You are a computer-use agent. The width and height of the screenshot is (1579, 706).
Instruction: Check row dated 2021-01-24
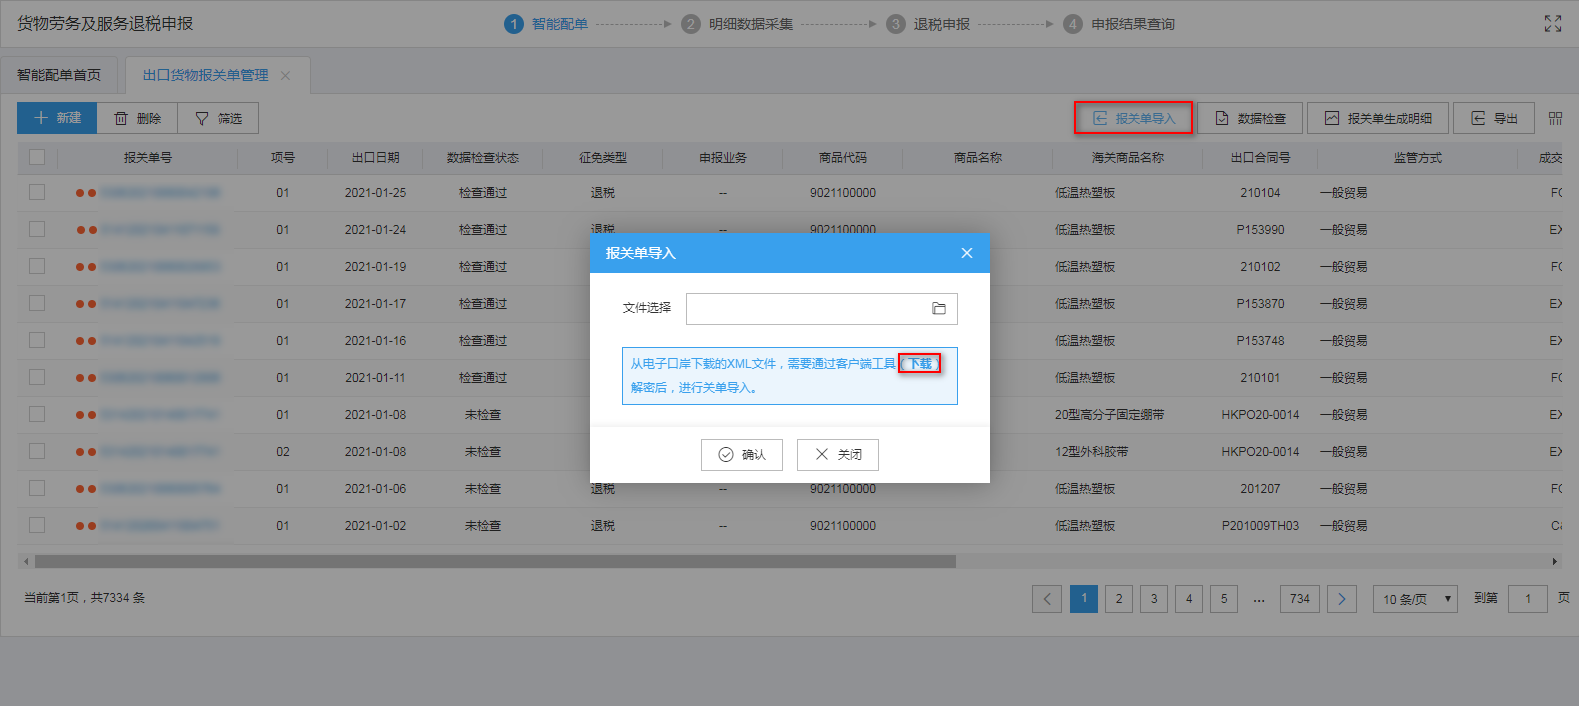37,229
